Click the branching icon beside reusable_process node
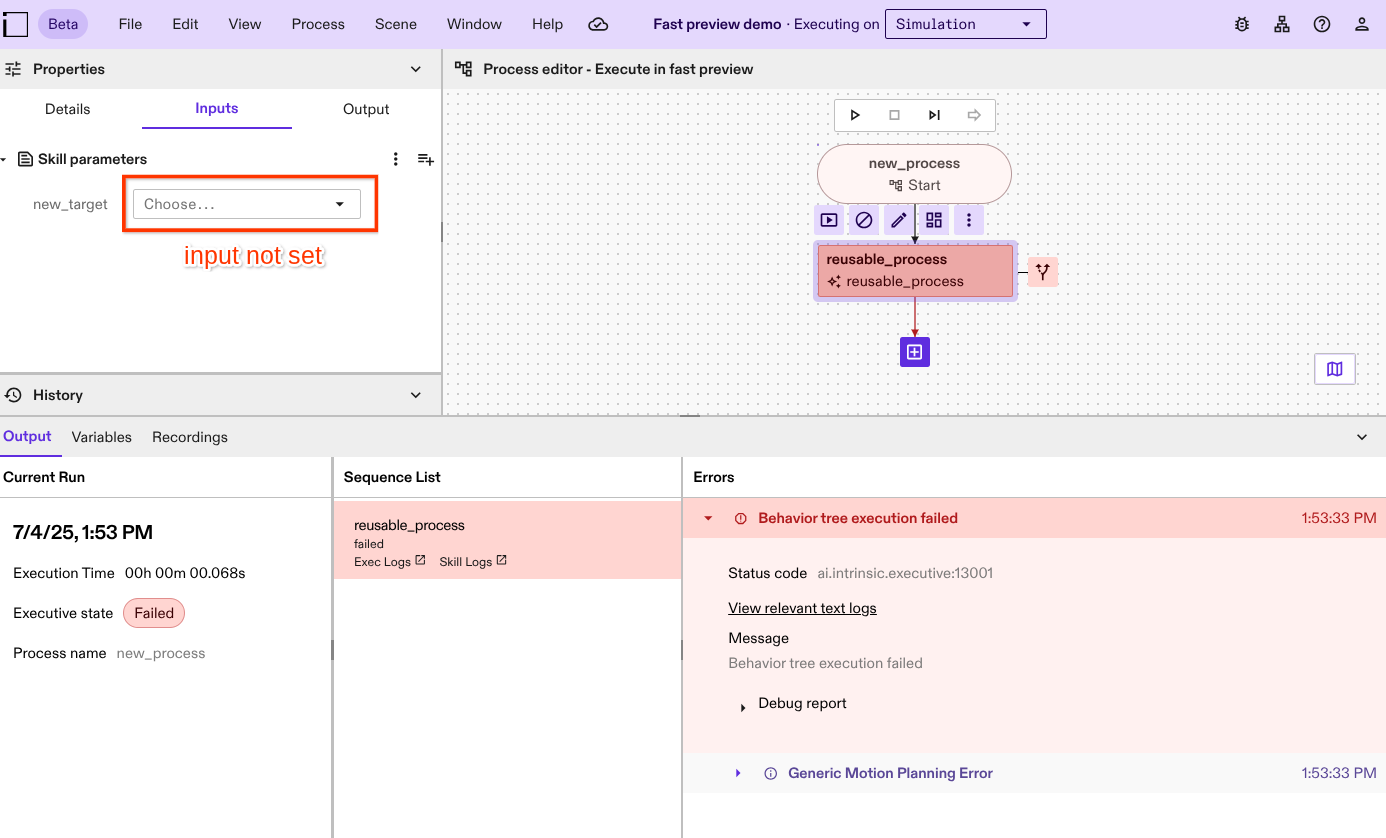Image resolution: width=1386 pixels, height=838 pixels. click(x=1043, y=271)
